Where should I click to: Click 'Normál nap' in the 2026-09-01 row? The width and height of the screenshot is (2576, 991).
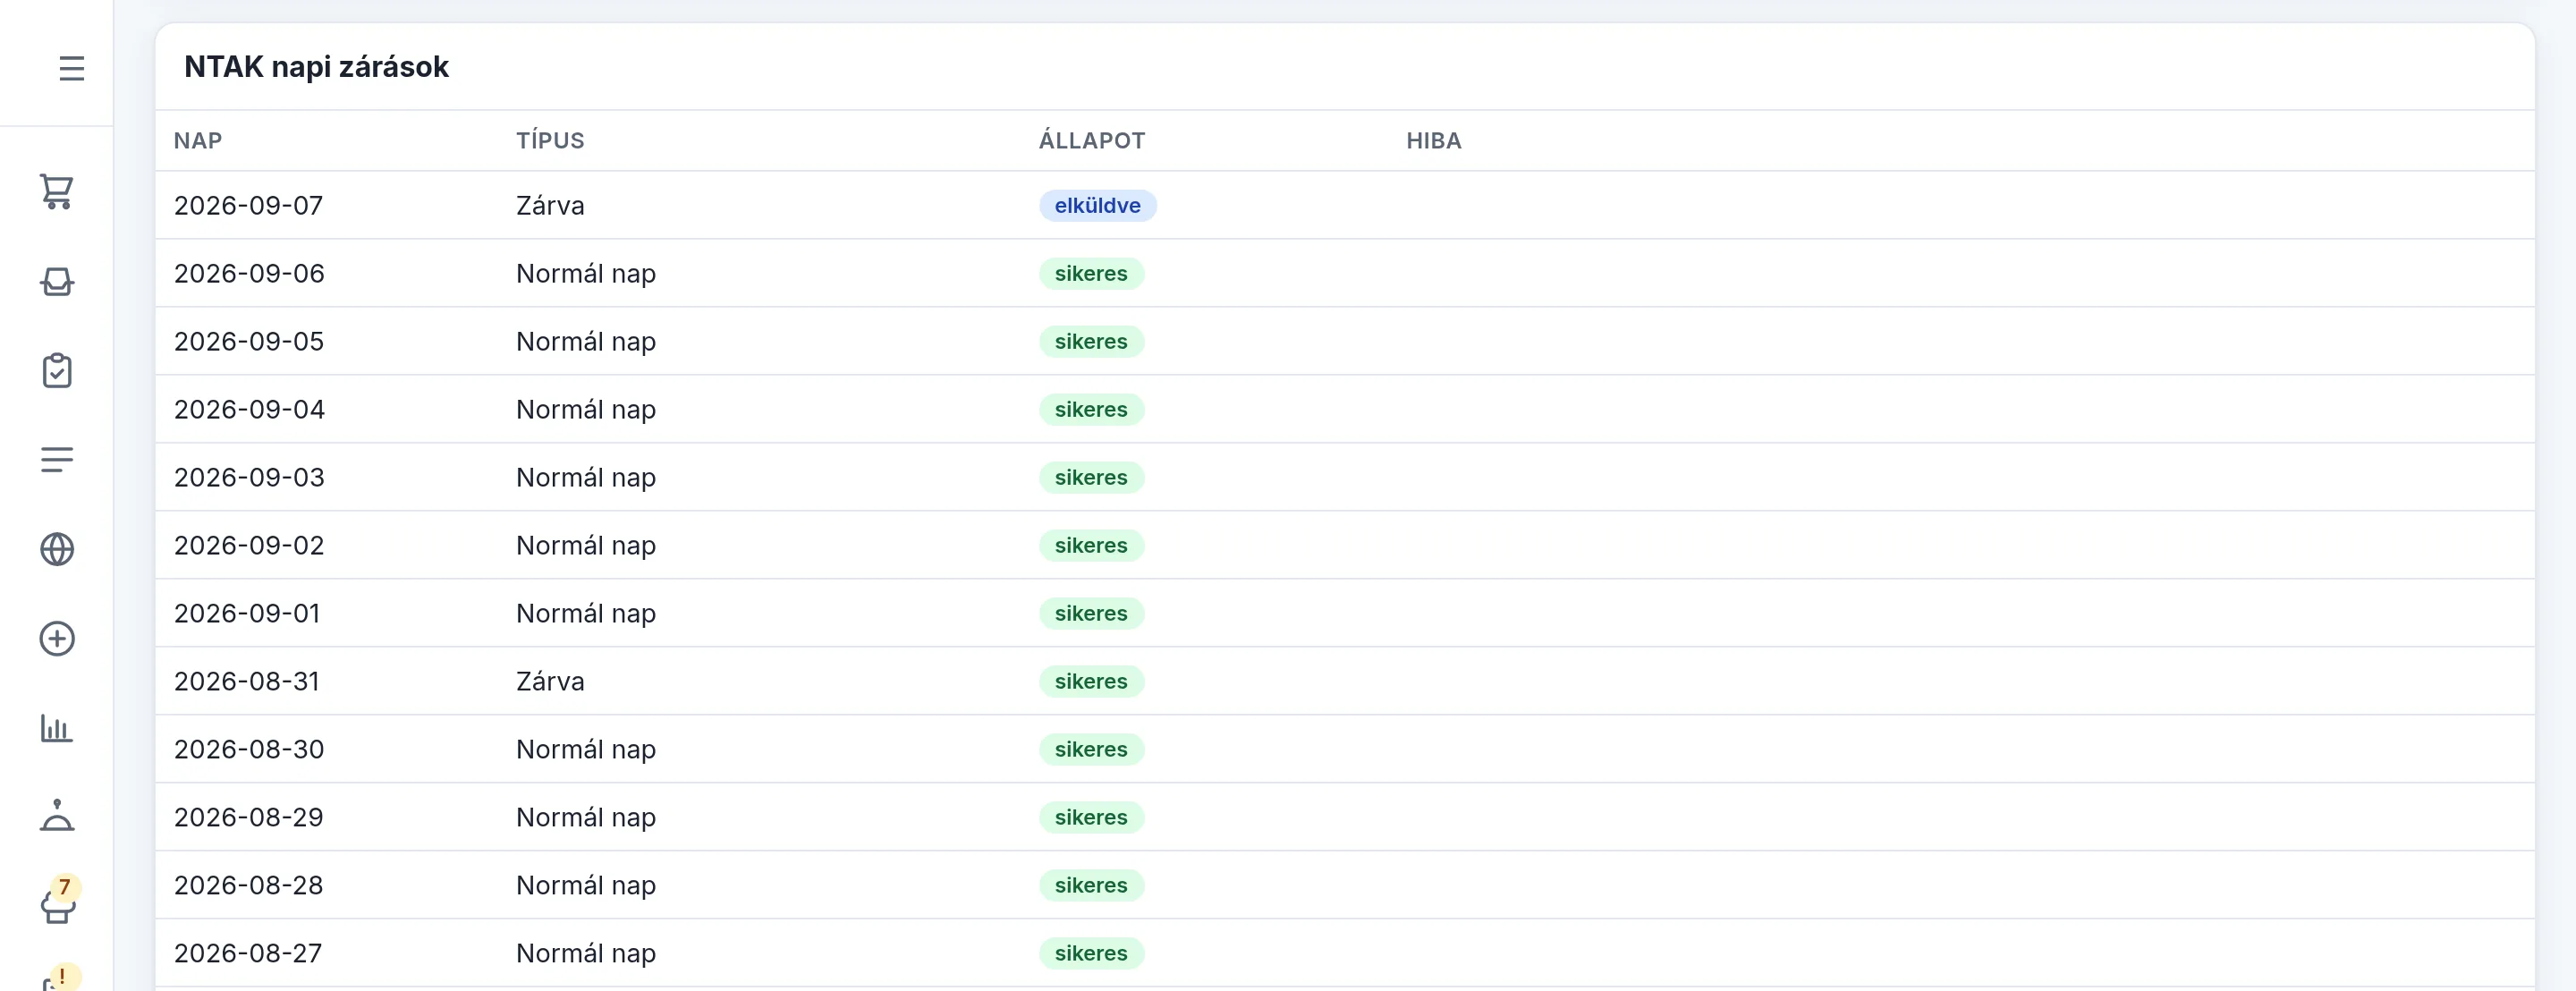(x=586, y=613)
